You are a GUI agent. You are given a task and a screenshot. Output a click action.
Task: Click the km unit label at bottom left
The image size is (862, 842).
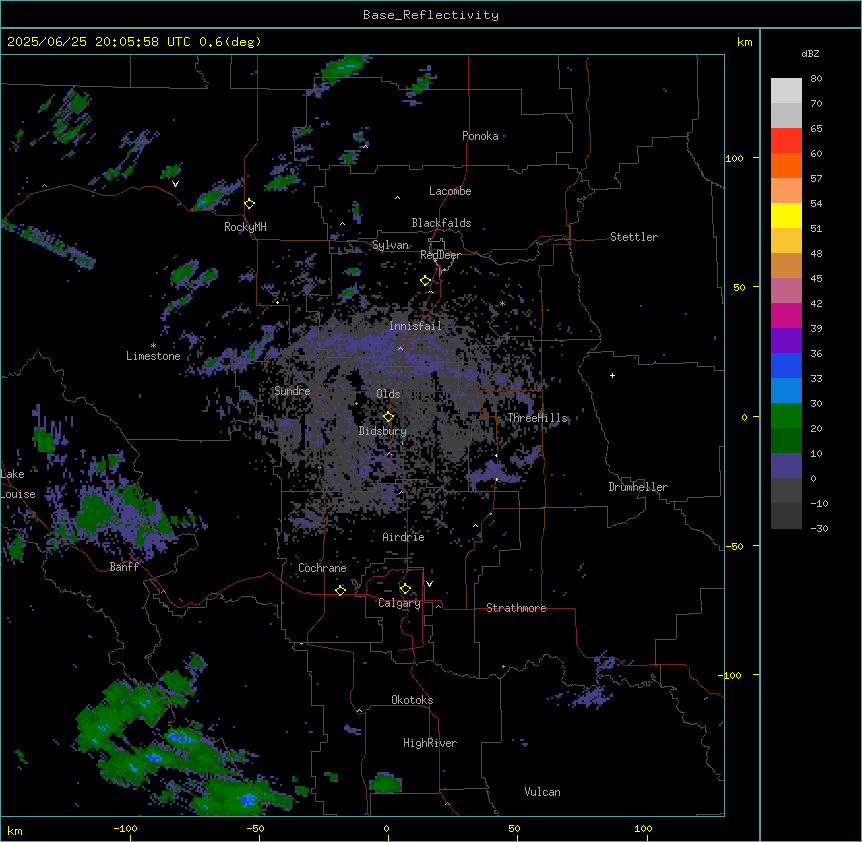click(15, 830)
